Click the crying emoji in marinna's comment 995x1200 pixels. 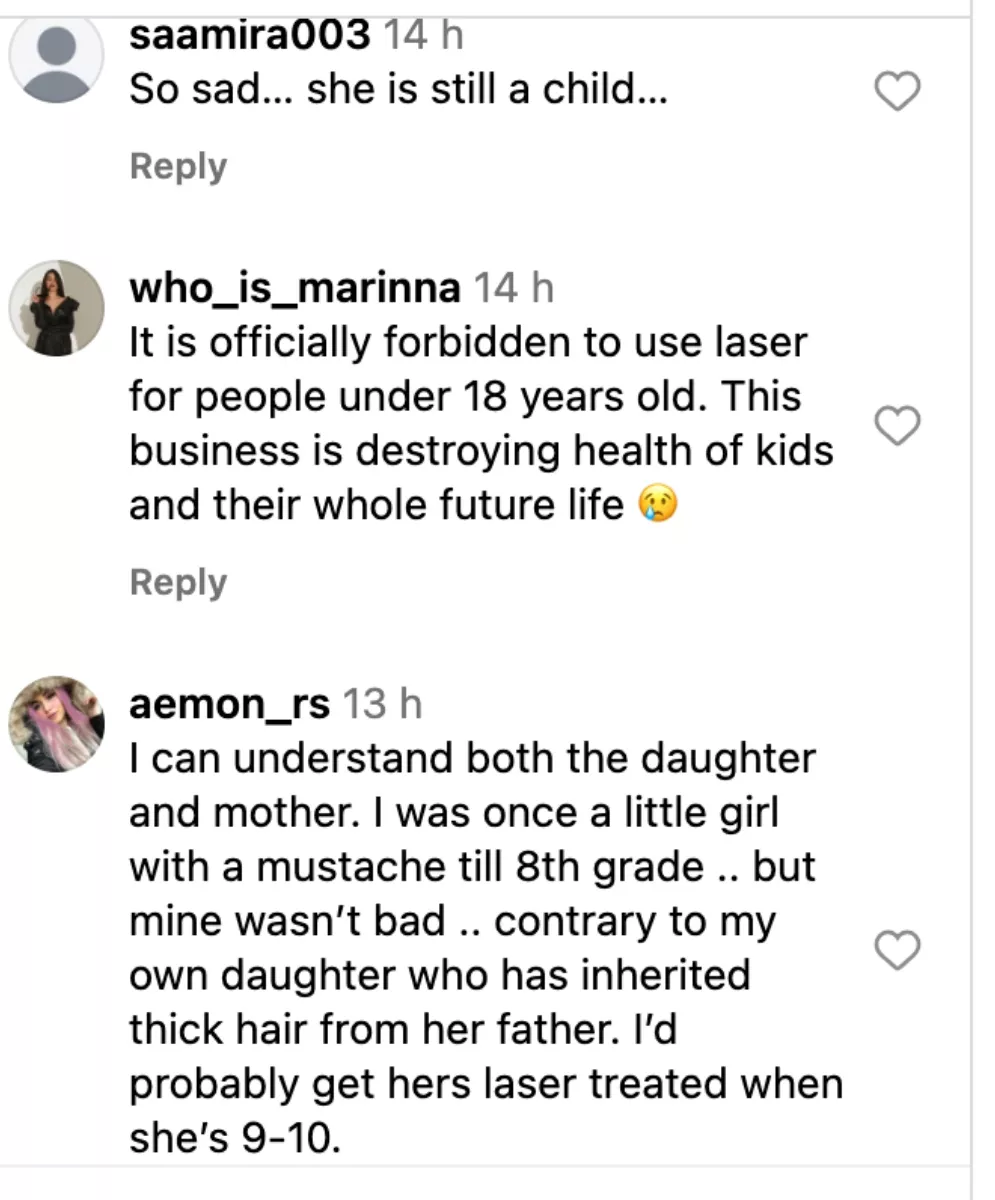pos(656,507)
